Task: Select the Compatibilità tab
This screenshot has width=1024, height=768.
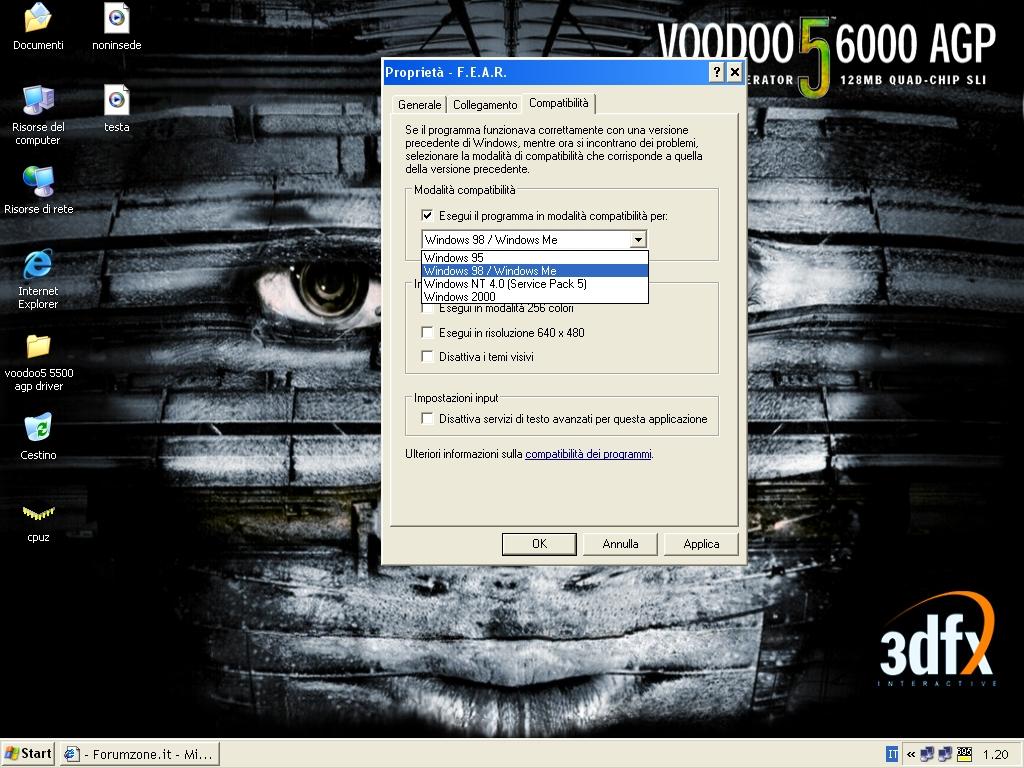Action: pyautogui.click(x=559, y=103)
